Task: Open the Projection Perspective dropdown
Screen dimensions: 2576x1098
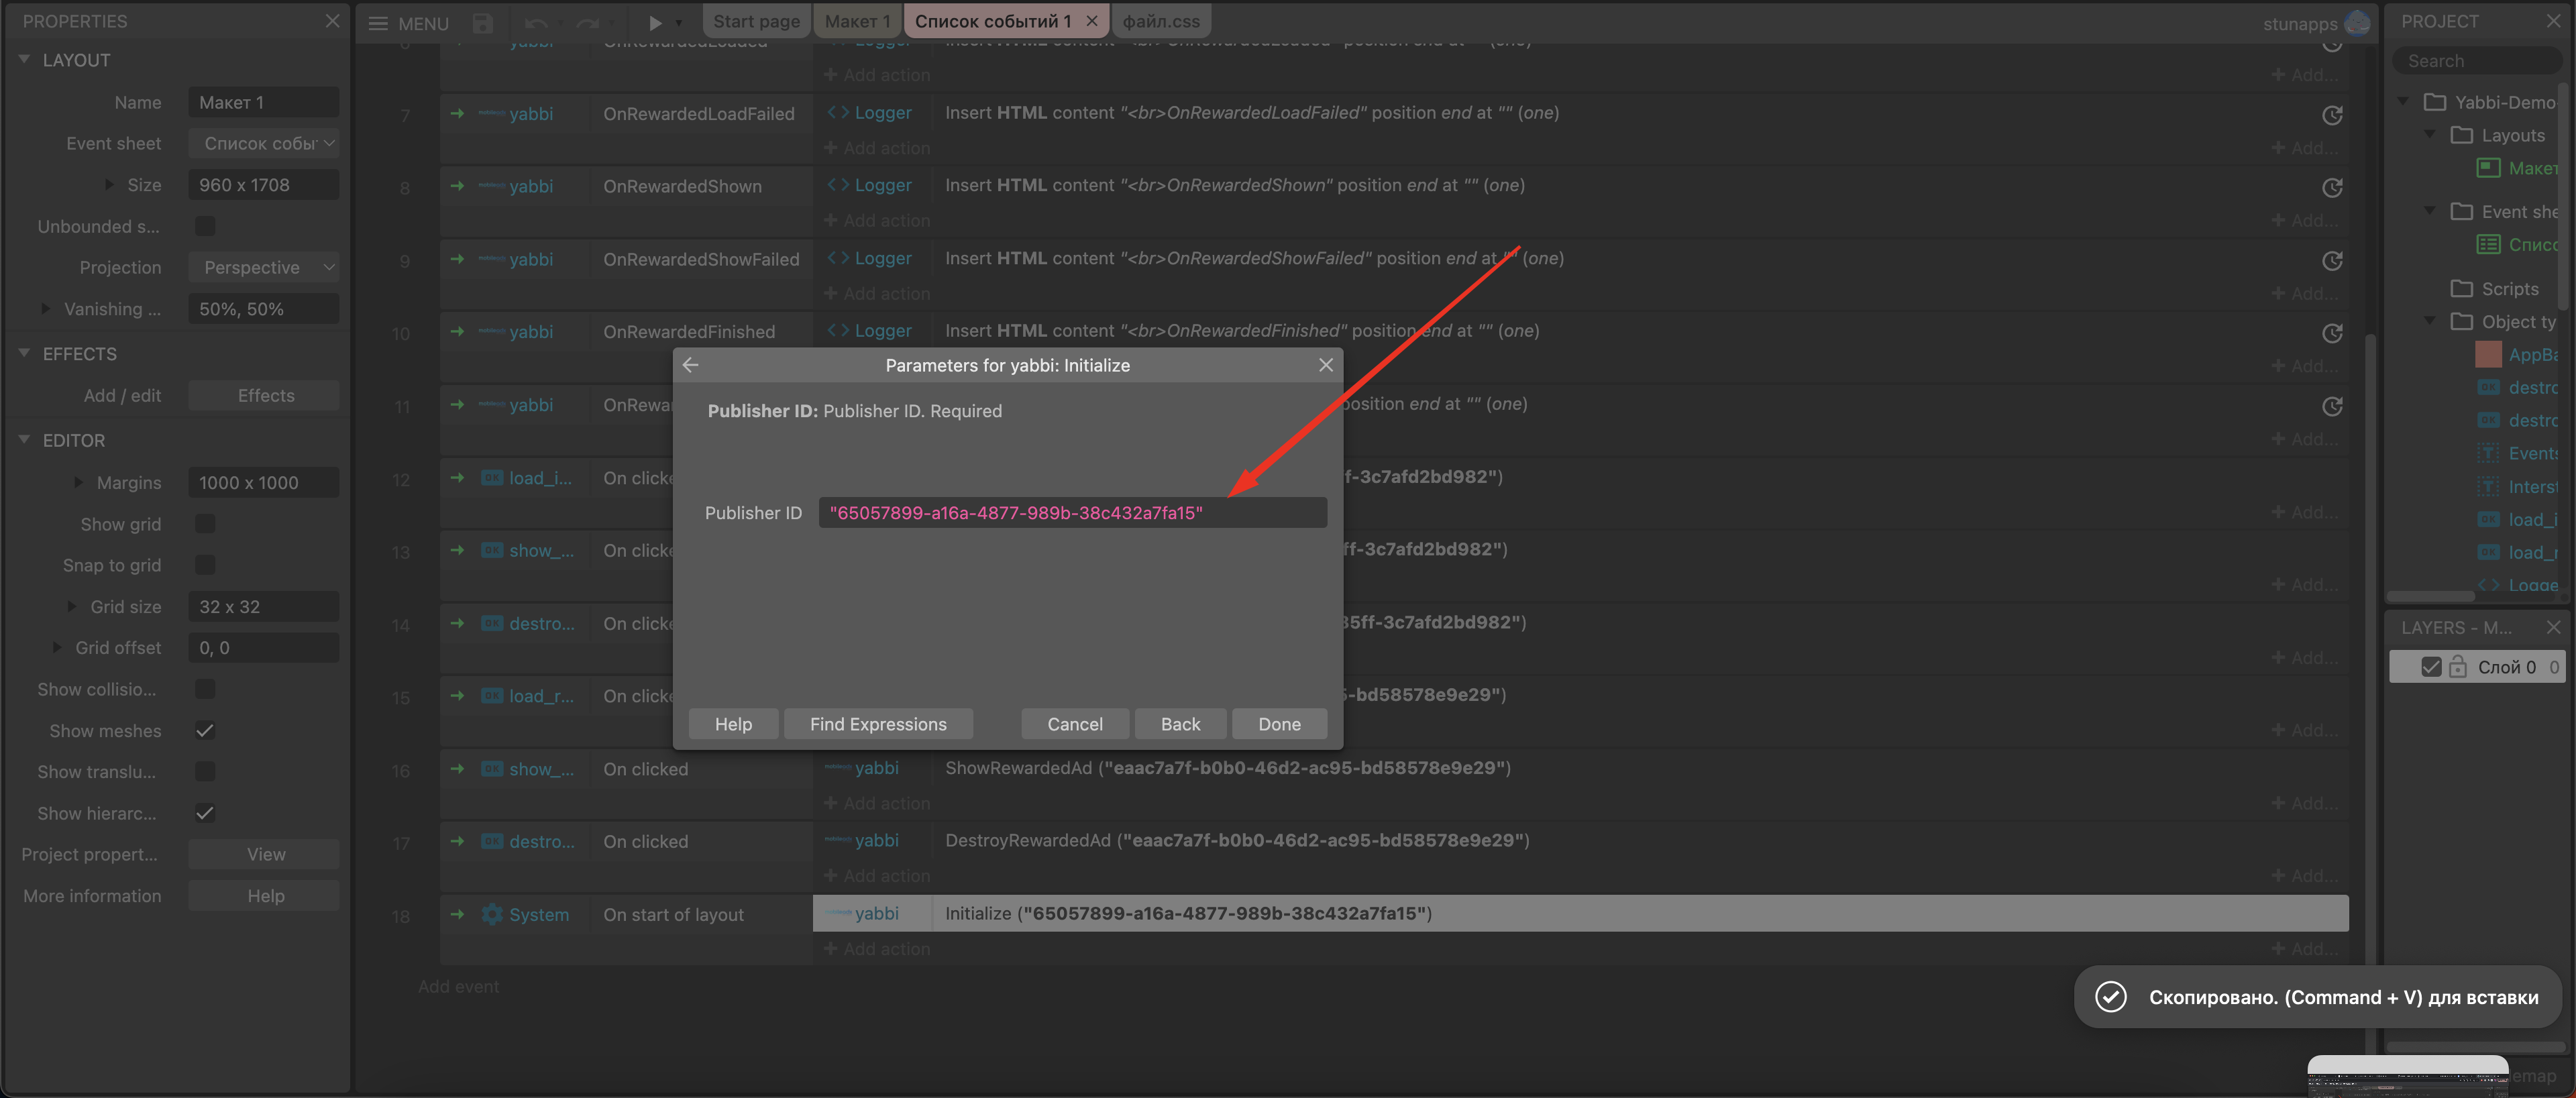Action: [x=264, y=267]
